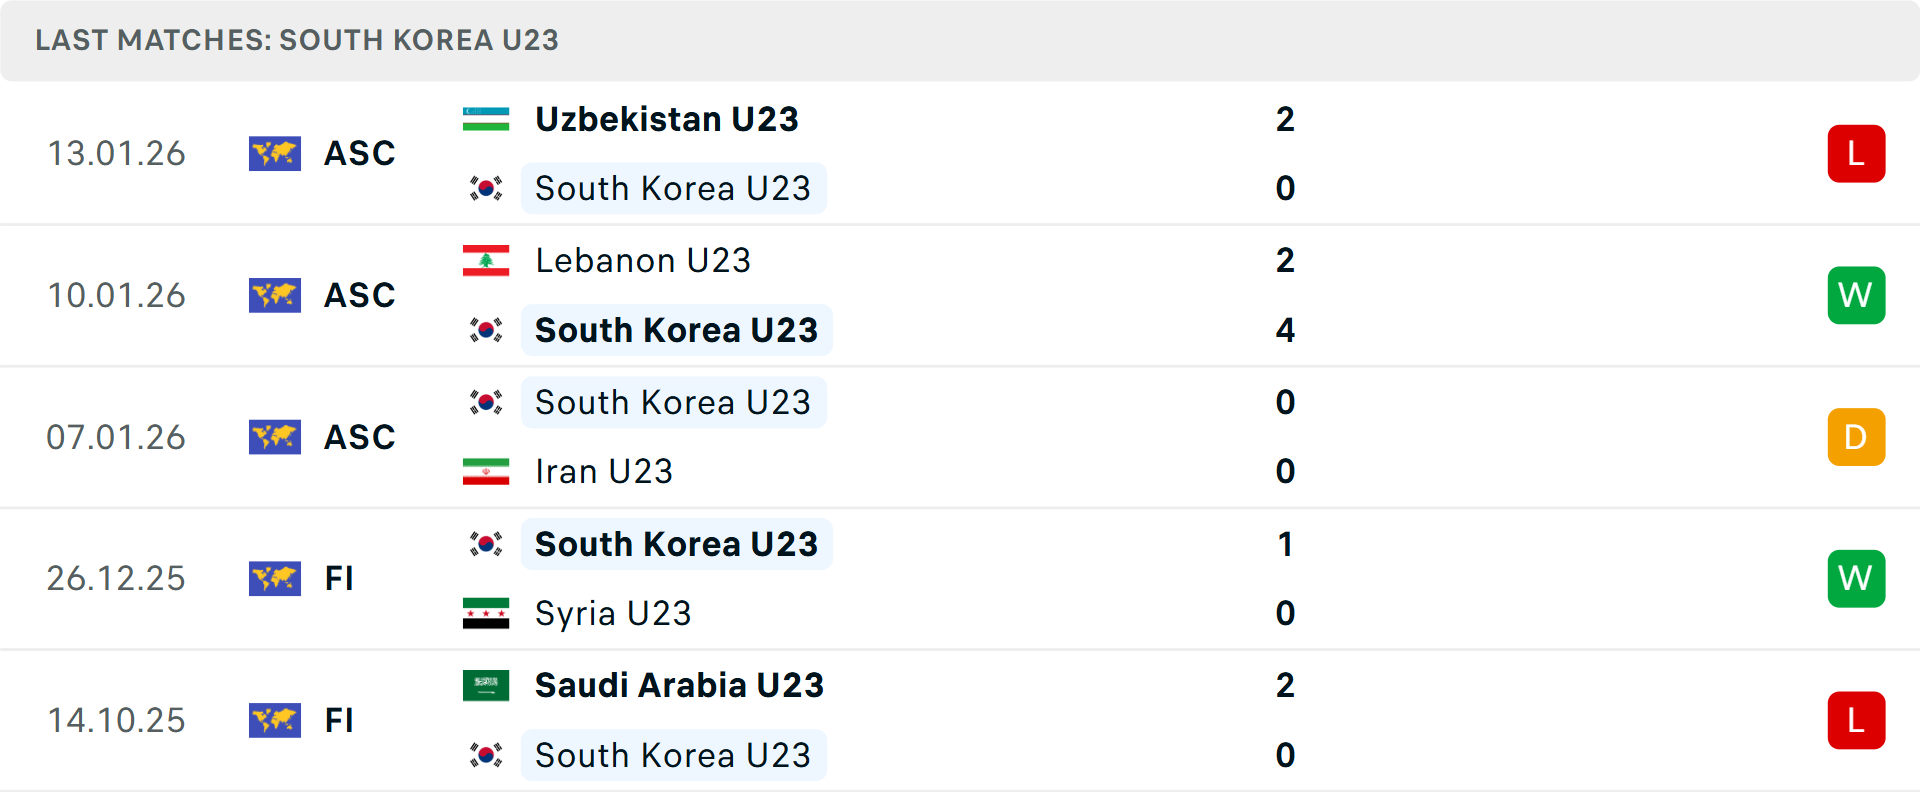Viewport: 1920px width, 792px height.
Task: Click the green W badge for 26.12.25
Action: (1856, 578)
